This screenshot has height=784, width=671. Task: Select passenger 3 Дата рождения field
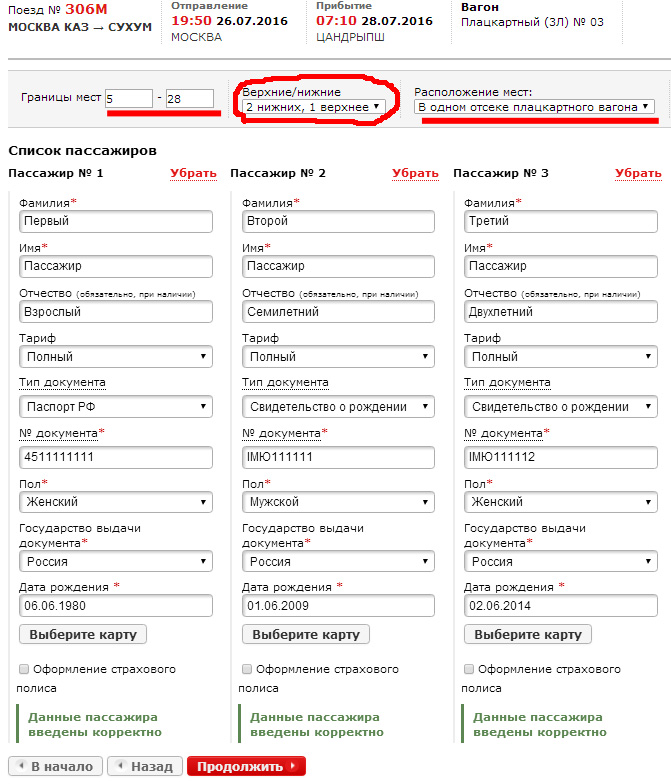click(561, 606)
